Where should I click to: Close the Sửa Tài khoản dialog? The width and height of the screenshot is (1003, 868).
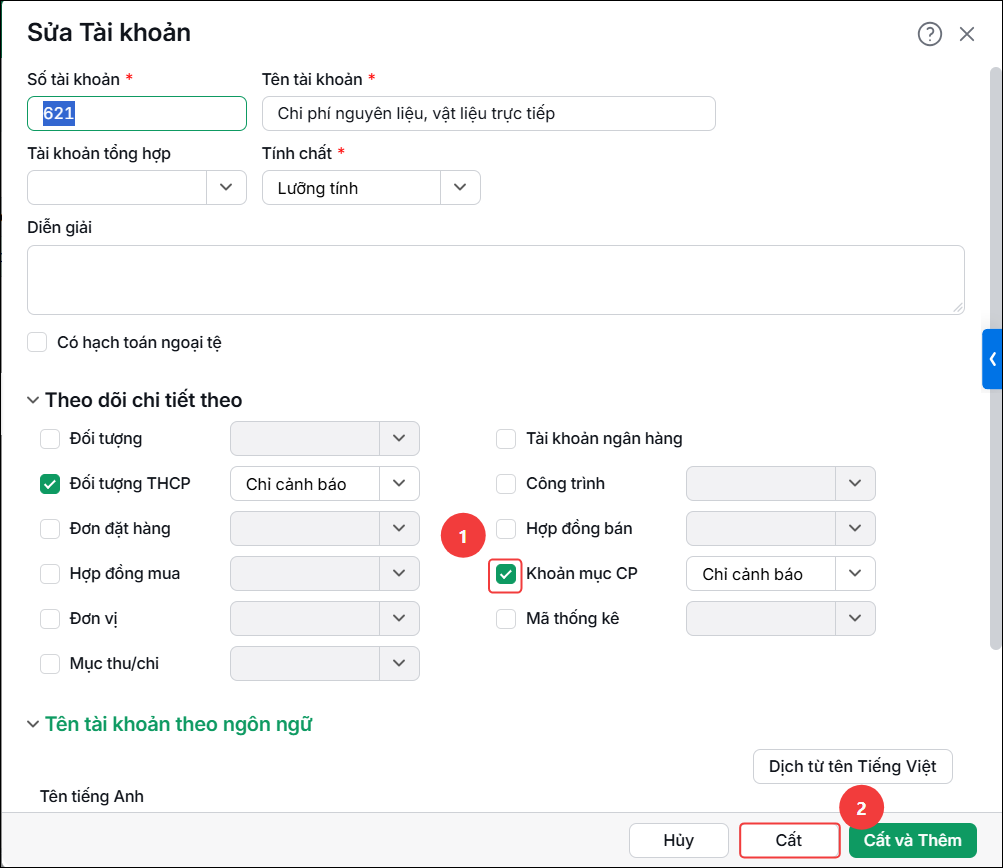tap(967, 34)
